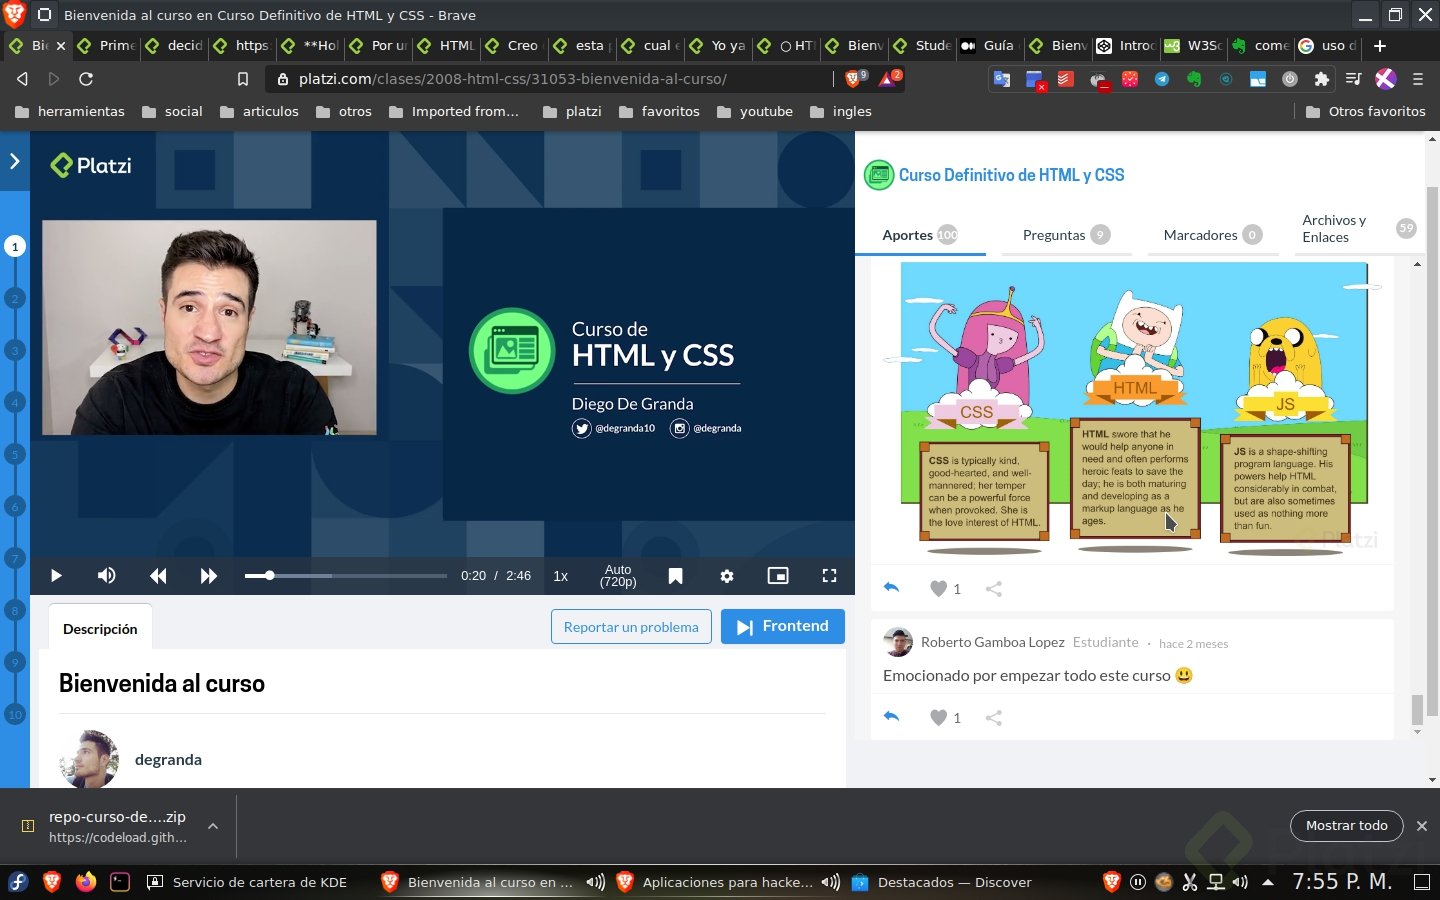Open the platzi bookmarks folder
1440x900 pixels.
coord(572,112)
